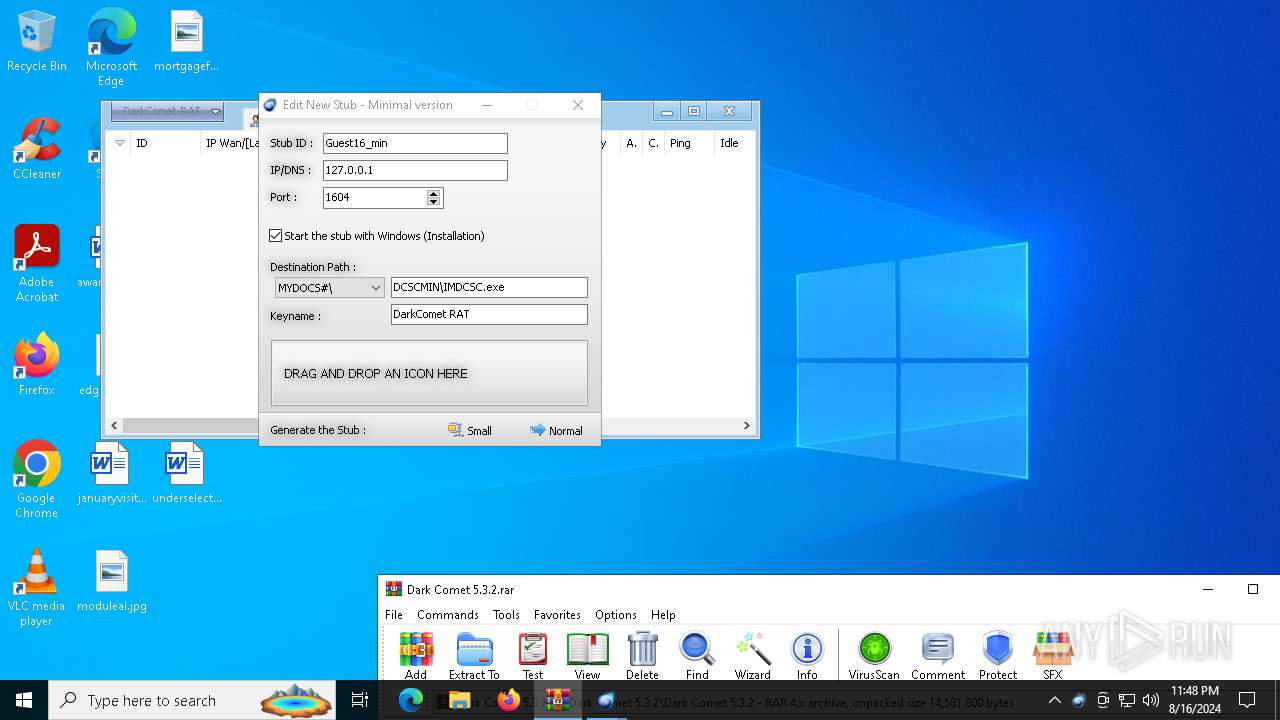Open Adobe Acrobat desktop shortcut
The image size is (1280, 720).
(37, 264)
